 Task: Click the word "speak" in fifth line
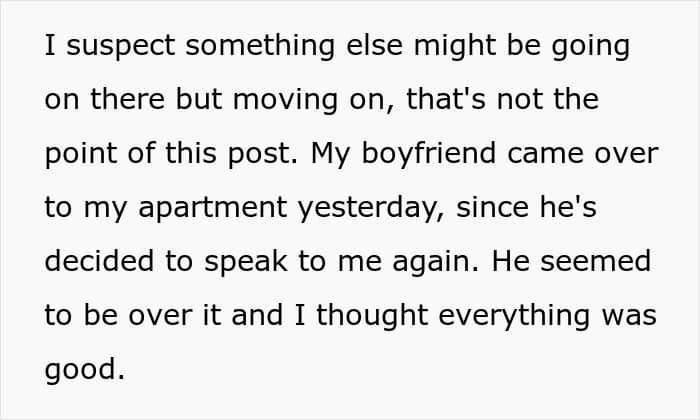[246, 262]
